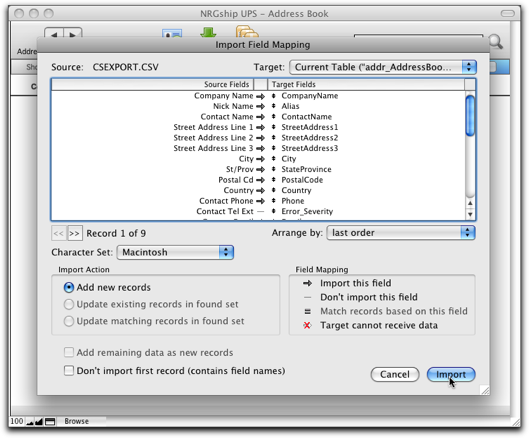Select Update existing records in found set
The width and height of the screenshot is (529, 438).
68,304
